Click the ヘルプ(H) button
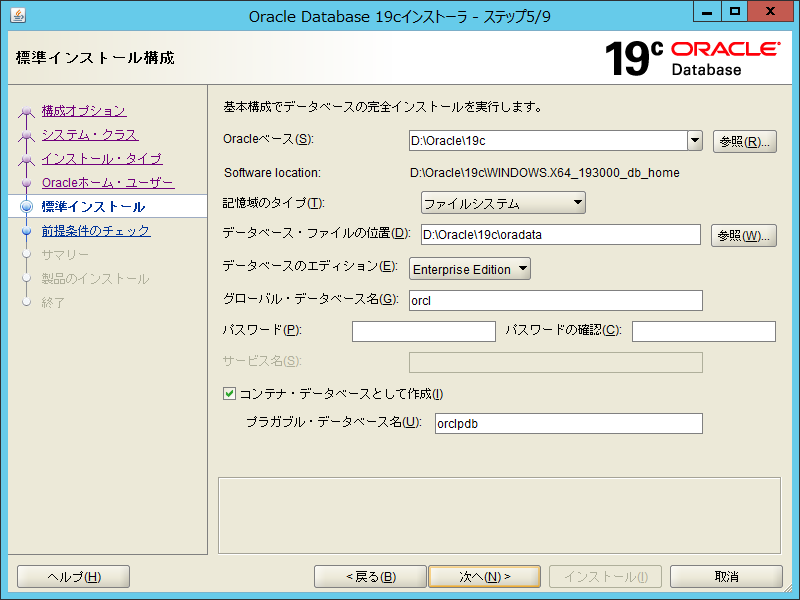 [73, 577]
